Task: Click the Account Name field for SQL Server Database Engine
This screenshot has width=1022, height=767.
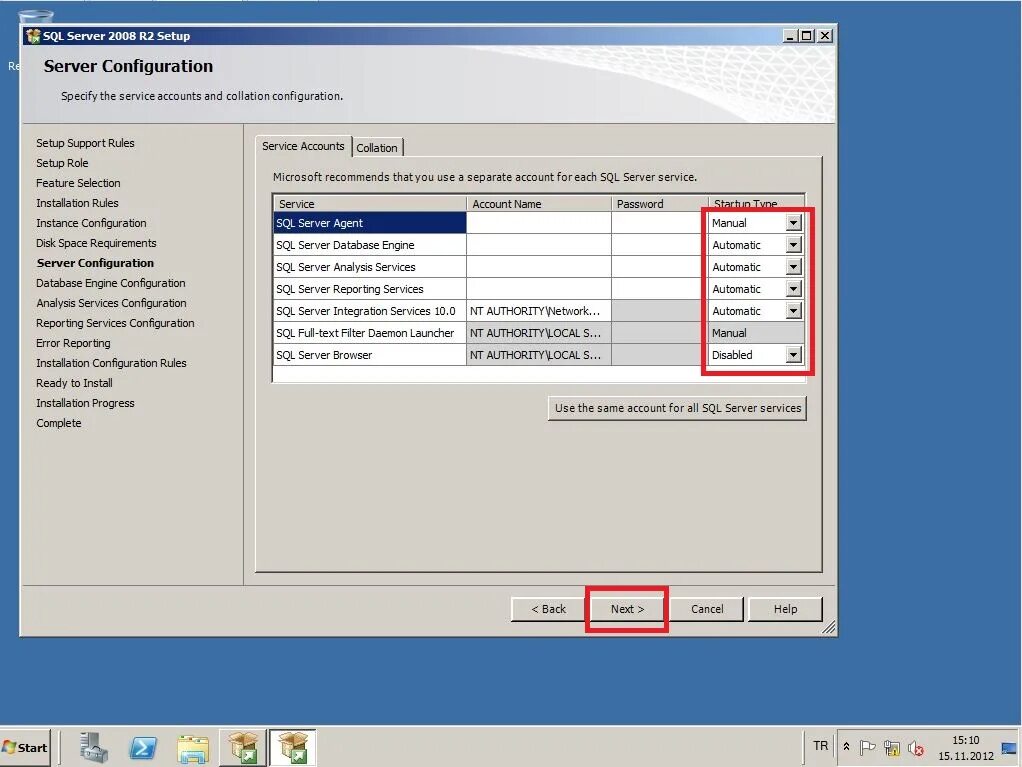Action: click(x=539, y=245)
